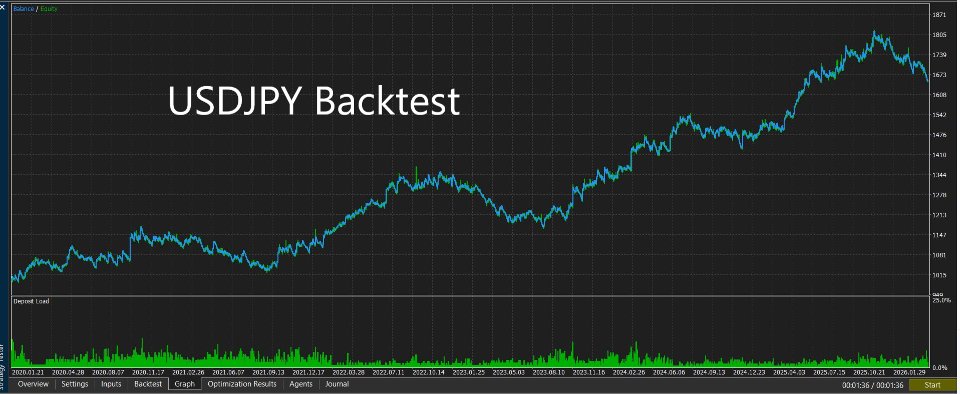
Task: Click the 2024.06.06 date label
Action: (x=670, y=371)
